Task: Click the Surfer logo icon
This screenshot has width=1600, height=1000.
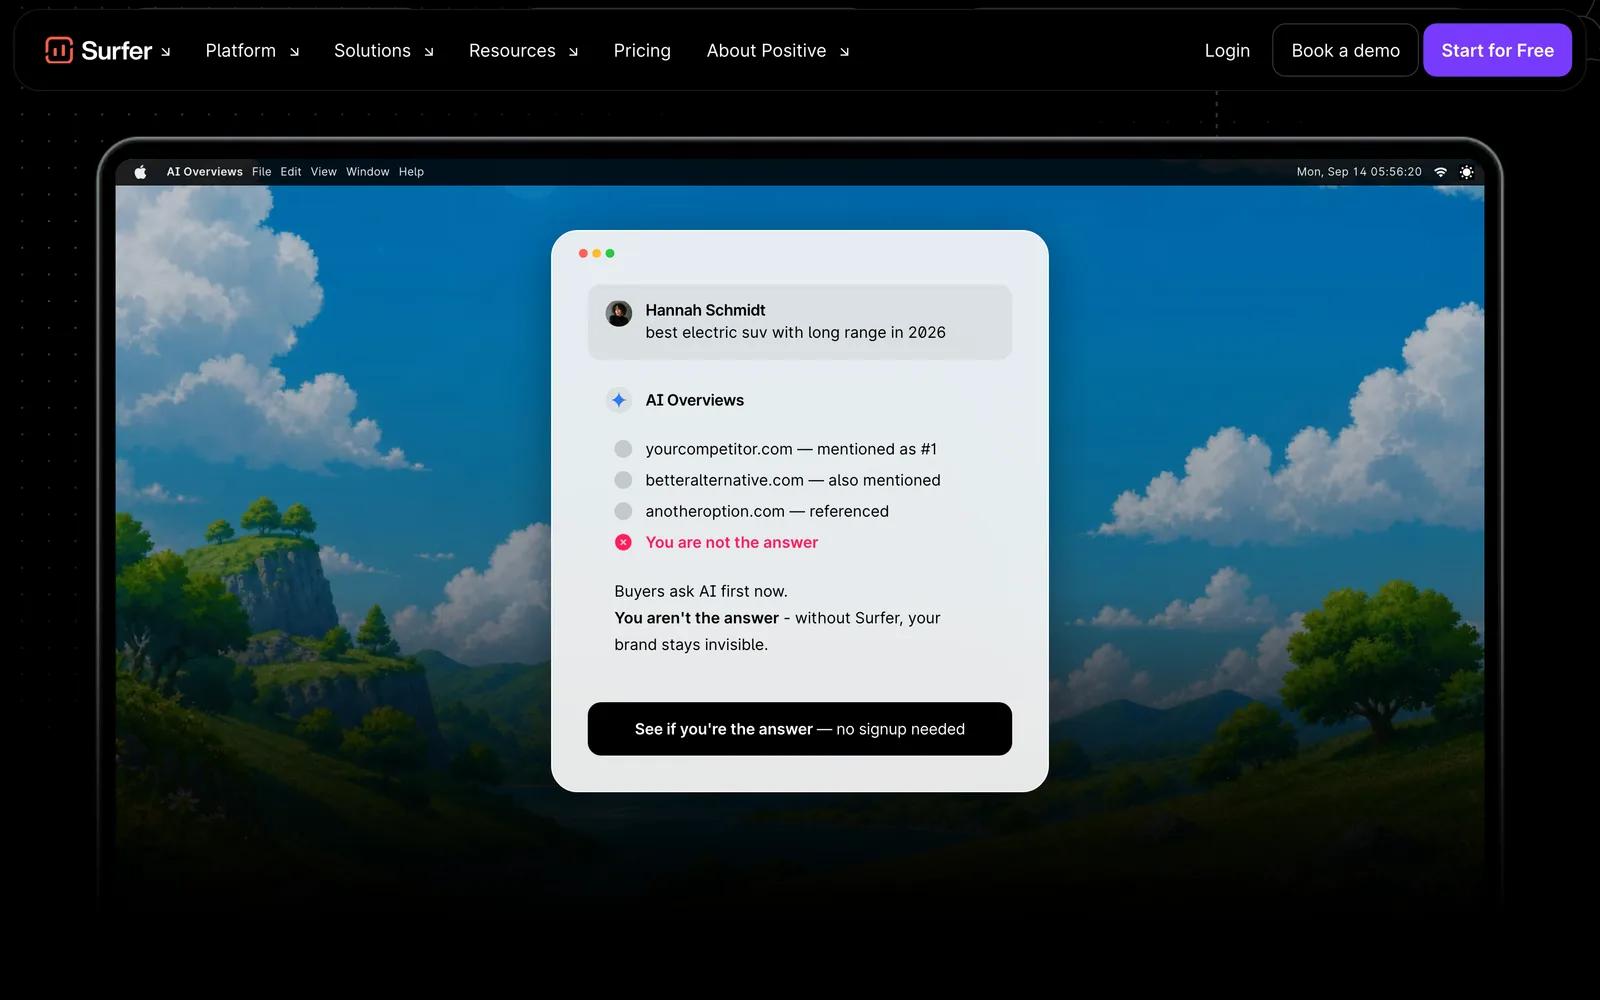Action: (x=59, y=50)
